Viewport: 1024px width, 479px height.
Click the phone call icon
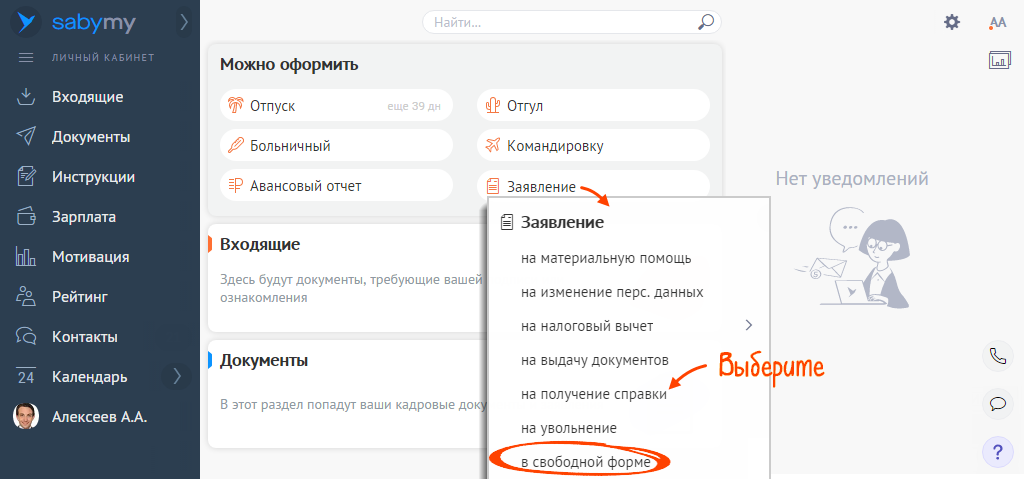[997, 355]
